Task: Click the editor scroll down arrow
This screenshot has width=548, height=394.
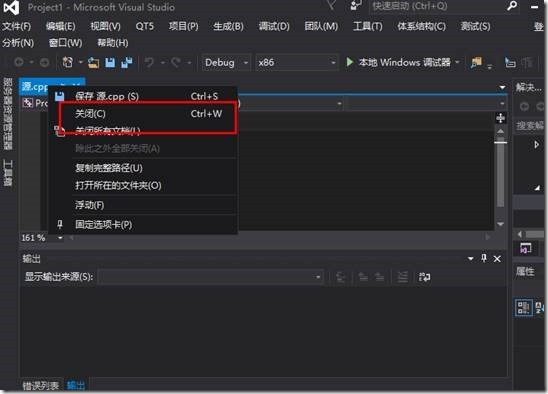Action: point(500,224)
